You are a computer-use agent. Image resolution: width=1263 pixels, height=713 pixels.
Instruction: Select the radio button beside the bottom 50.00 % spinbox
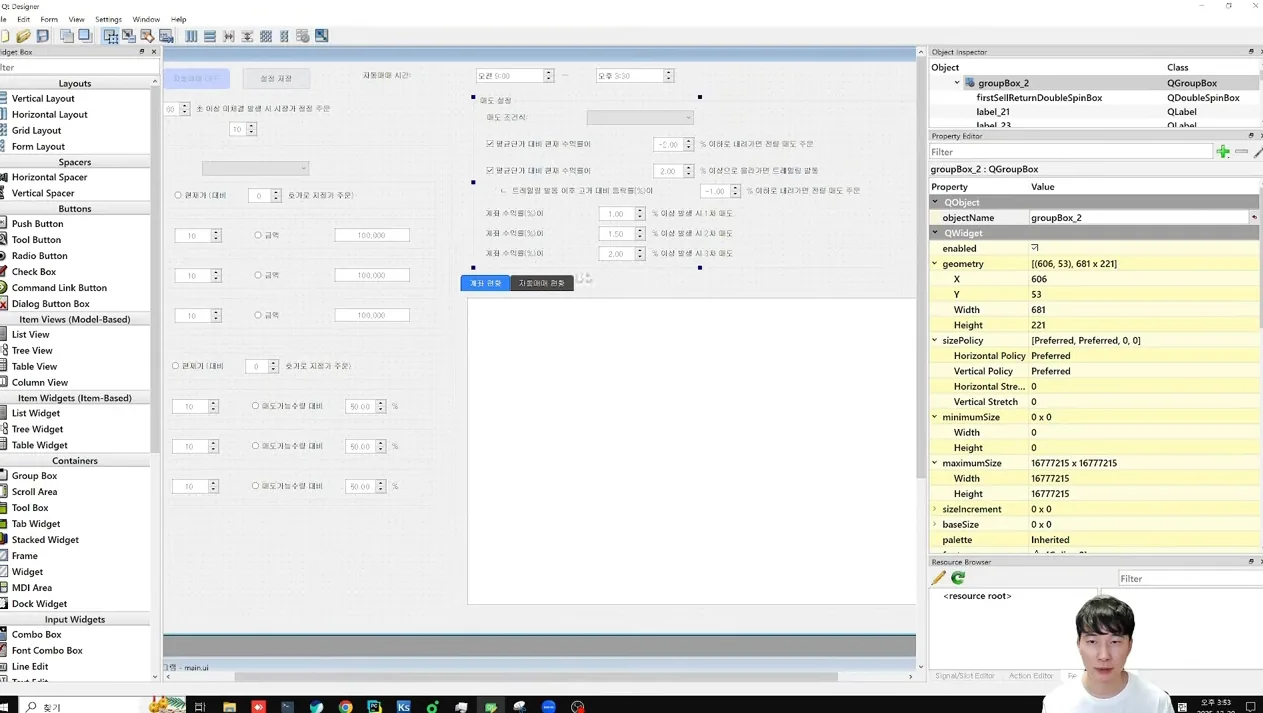[255, 486]
